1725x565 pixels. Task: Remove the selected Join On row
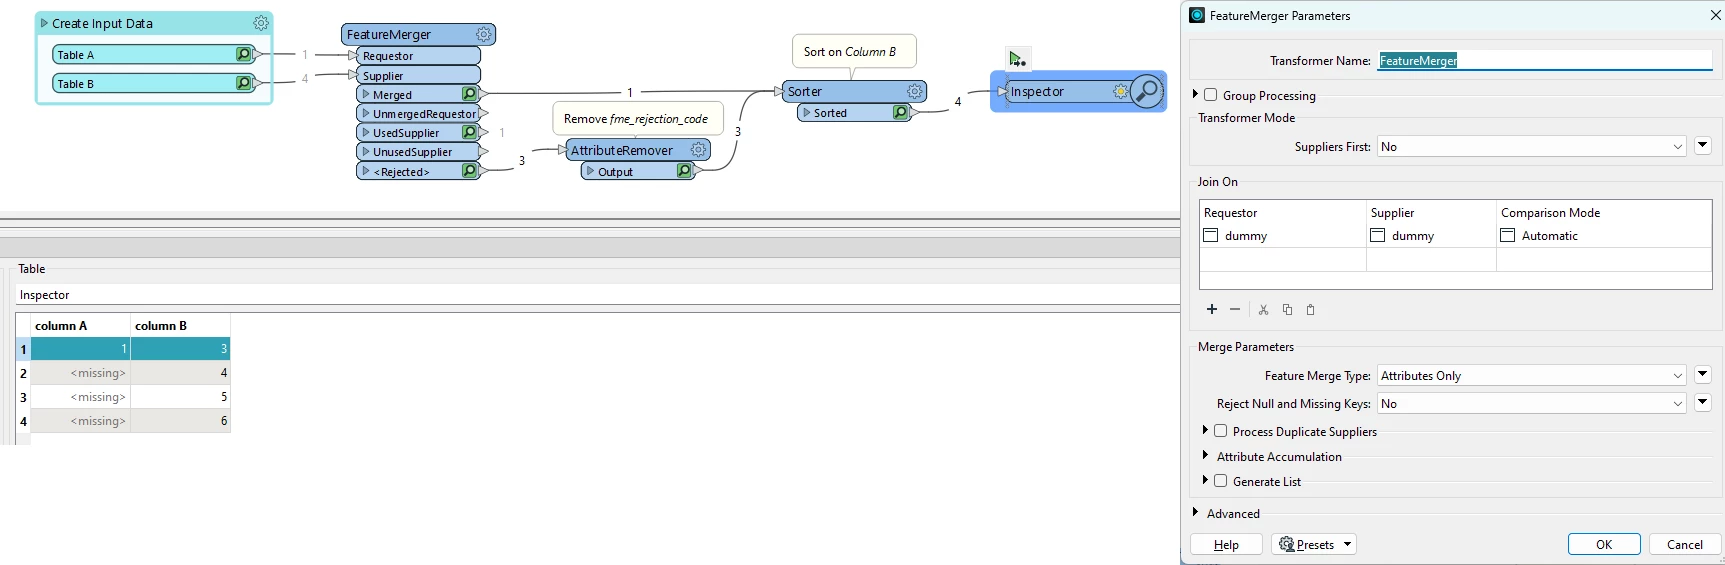pos(1235,309)
